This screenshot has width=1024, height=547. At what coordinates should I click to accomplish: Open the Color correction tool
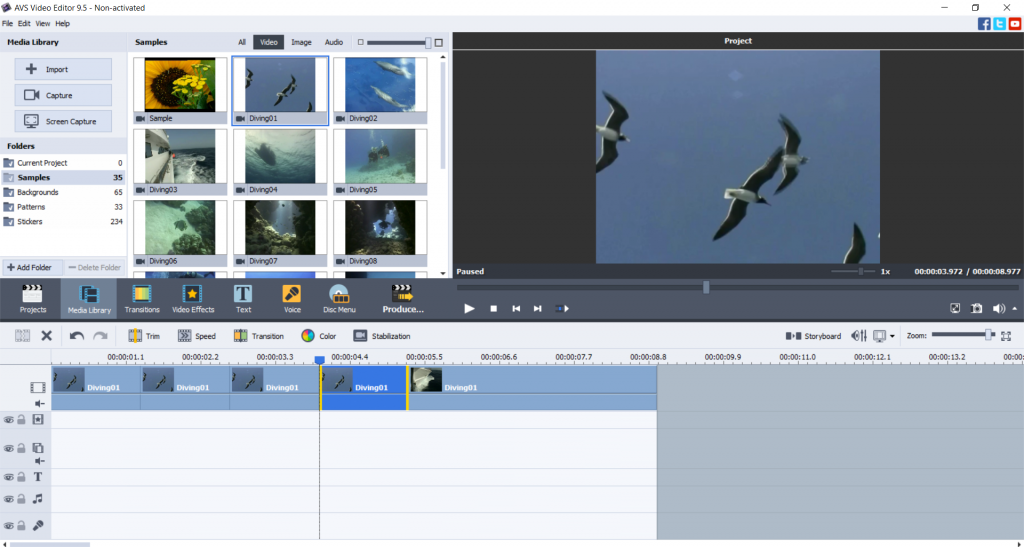(319, 336)
